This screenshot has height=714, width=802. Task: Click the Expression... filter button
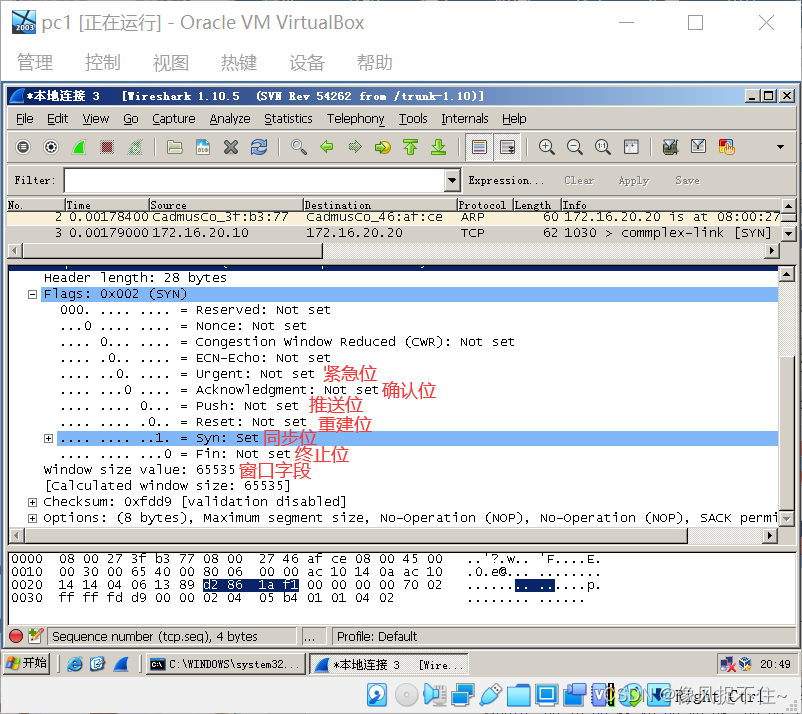click(x=506, y=181)
